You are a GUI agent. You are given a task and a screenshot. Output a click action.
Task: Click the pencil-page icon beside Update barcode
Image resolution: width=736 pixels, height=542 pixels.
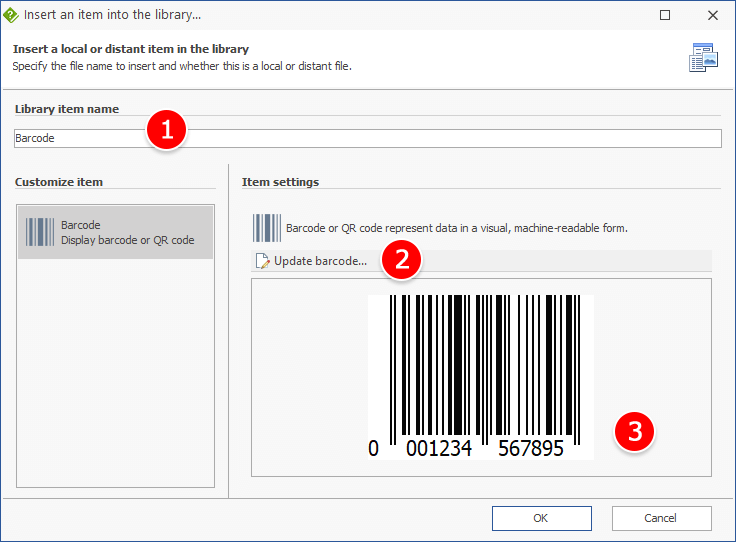(x=262, y=261)
